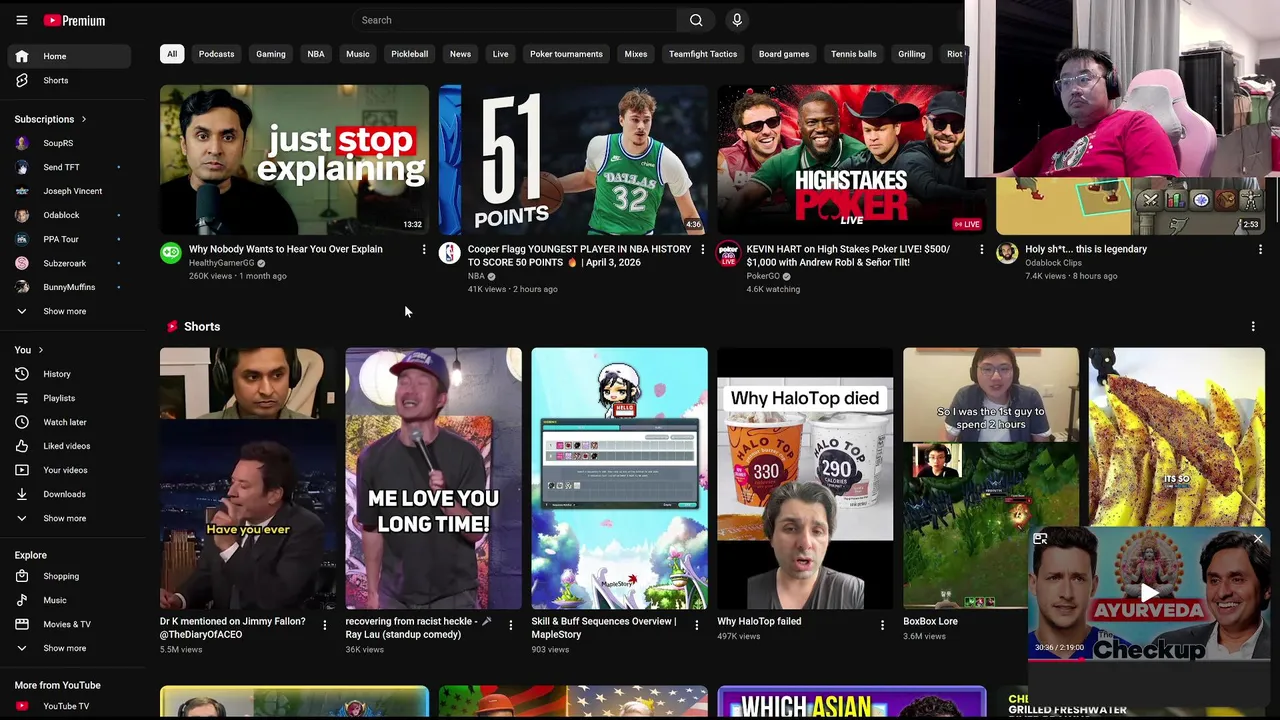The height and width of the screenshot is (720, 1280).
Task: Open Shorts in the sidebar
Action: coord(70,80)
